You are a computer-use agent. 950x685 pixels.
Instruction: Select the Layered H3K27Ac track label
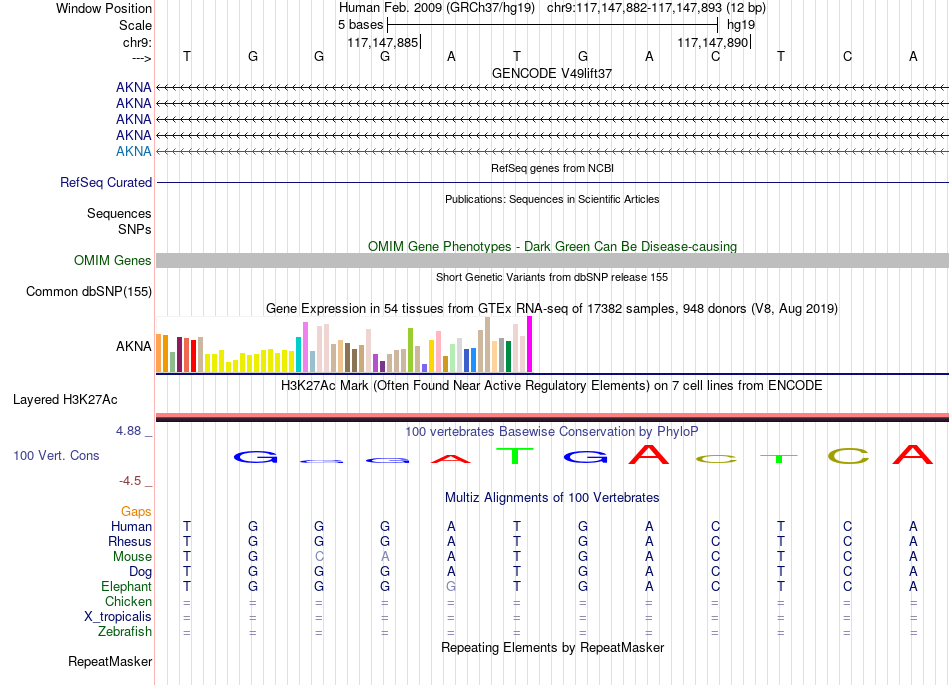[65, 400]
